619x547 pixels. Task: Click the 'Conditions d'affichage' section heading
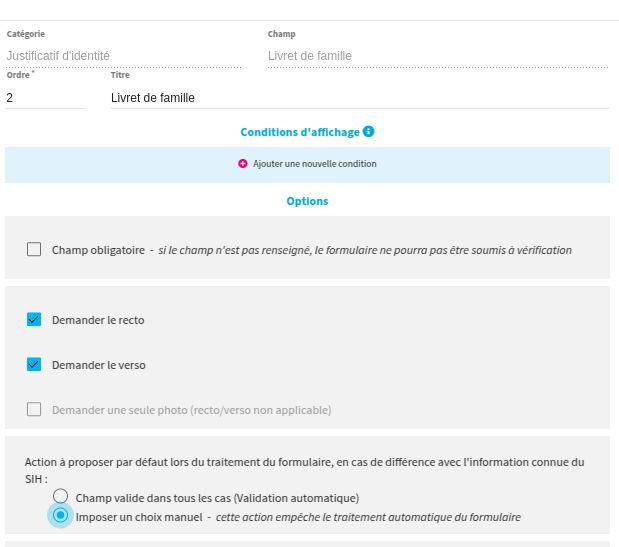coord(299,132)
